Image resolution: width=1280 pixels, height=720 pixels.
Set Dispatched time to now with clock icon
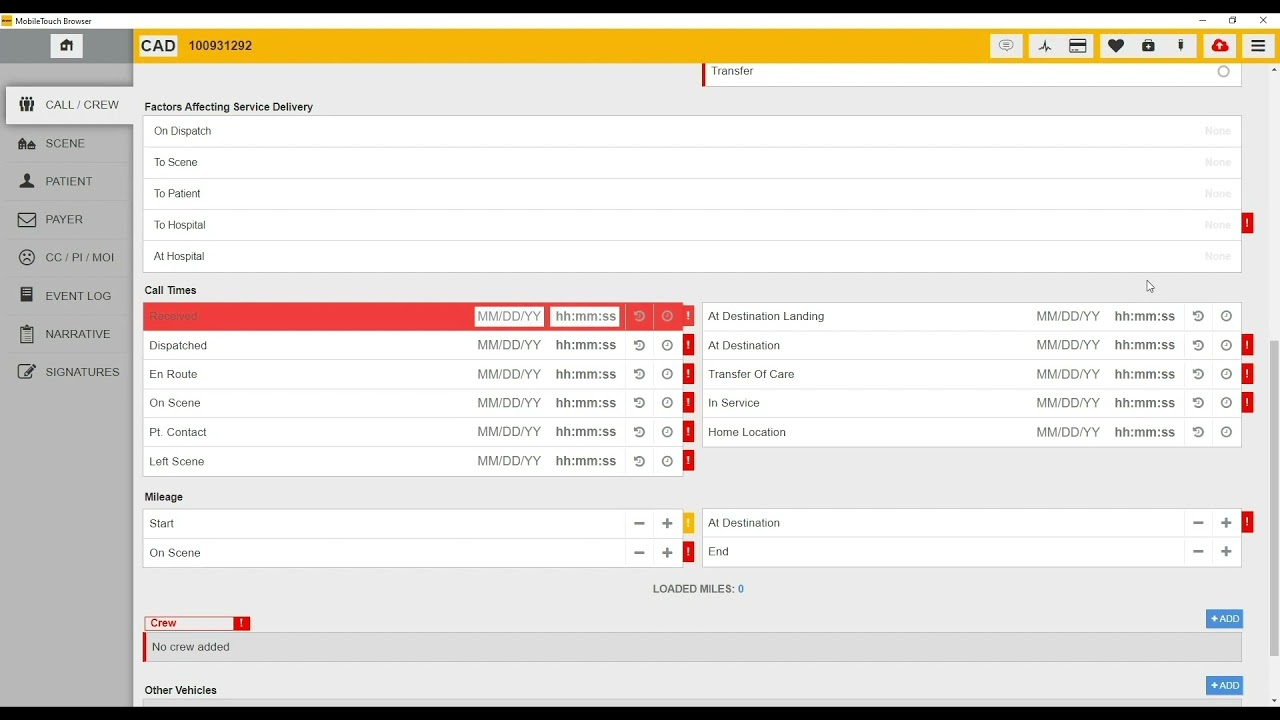tap(667, 345)
